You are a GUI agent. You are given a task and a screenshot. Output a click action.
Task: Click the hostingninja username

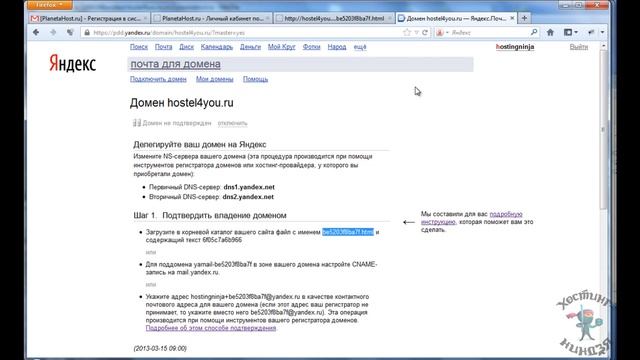tap(515, 47)
